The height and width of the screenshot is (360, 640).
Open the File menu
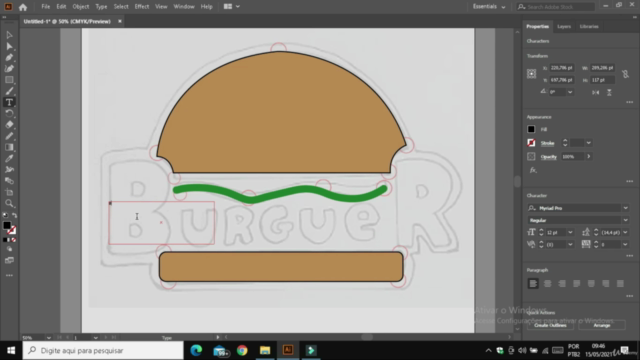tap(45, 7)
